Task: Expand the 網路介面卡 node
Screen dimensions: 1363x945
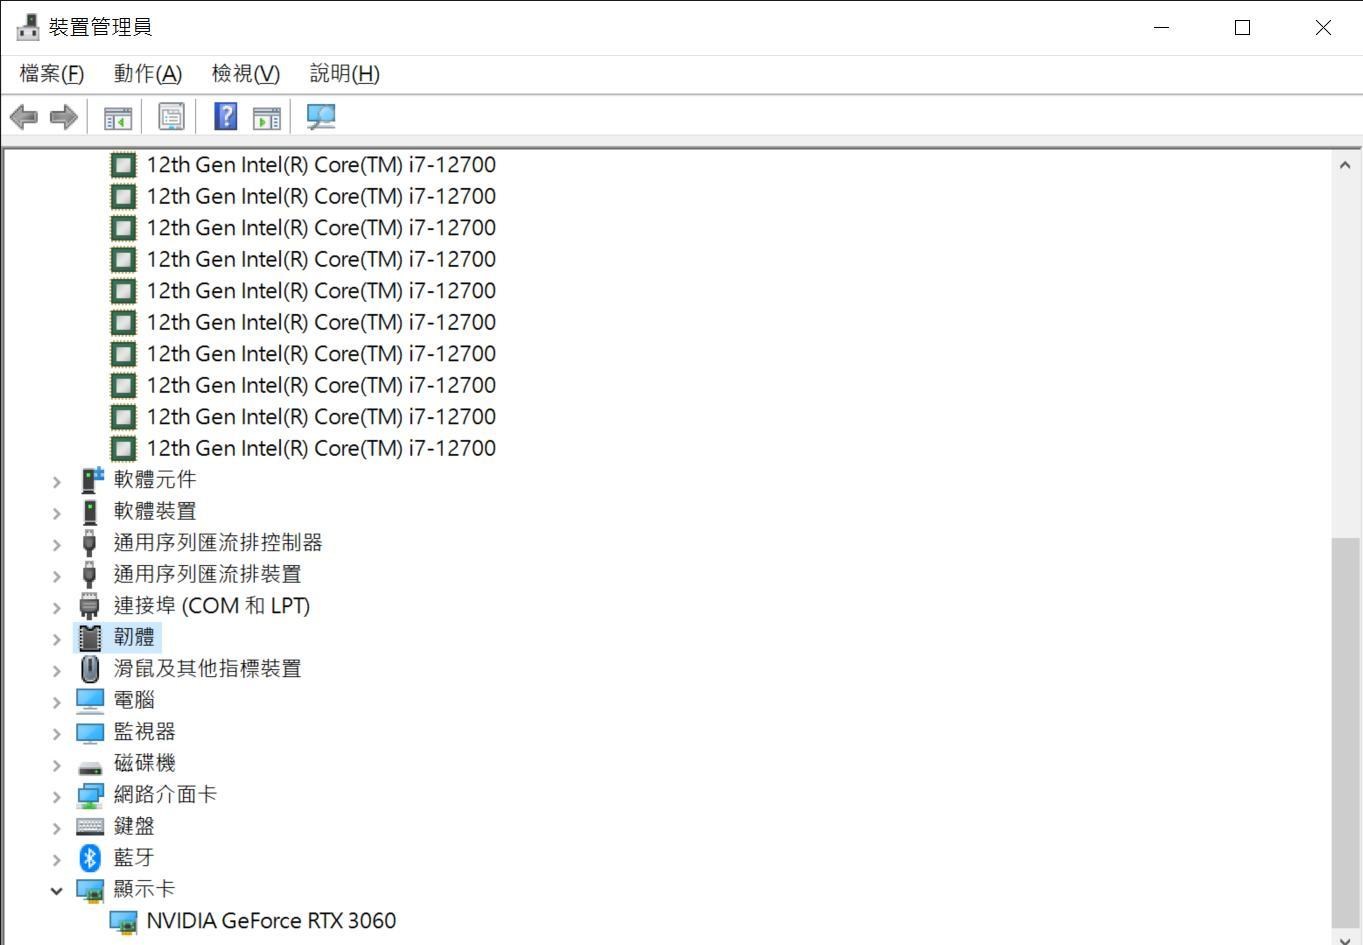Action: click(57, 796)
